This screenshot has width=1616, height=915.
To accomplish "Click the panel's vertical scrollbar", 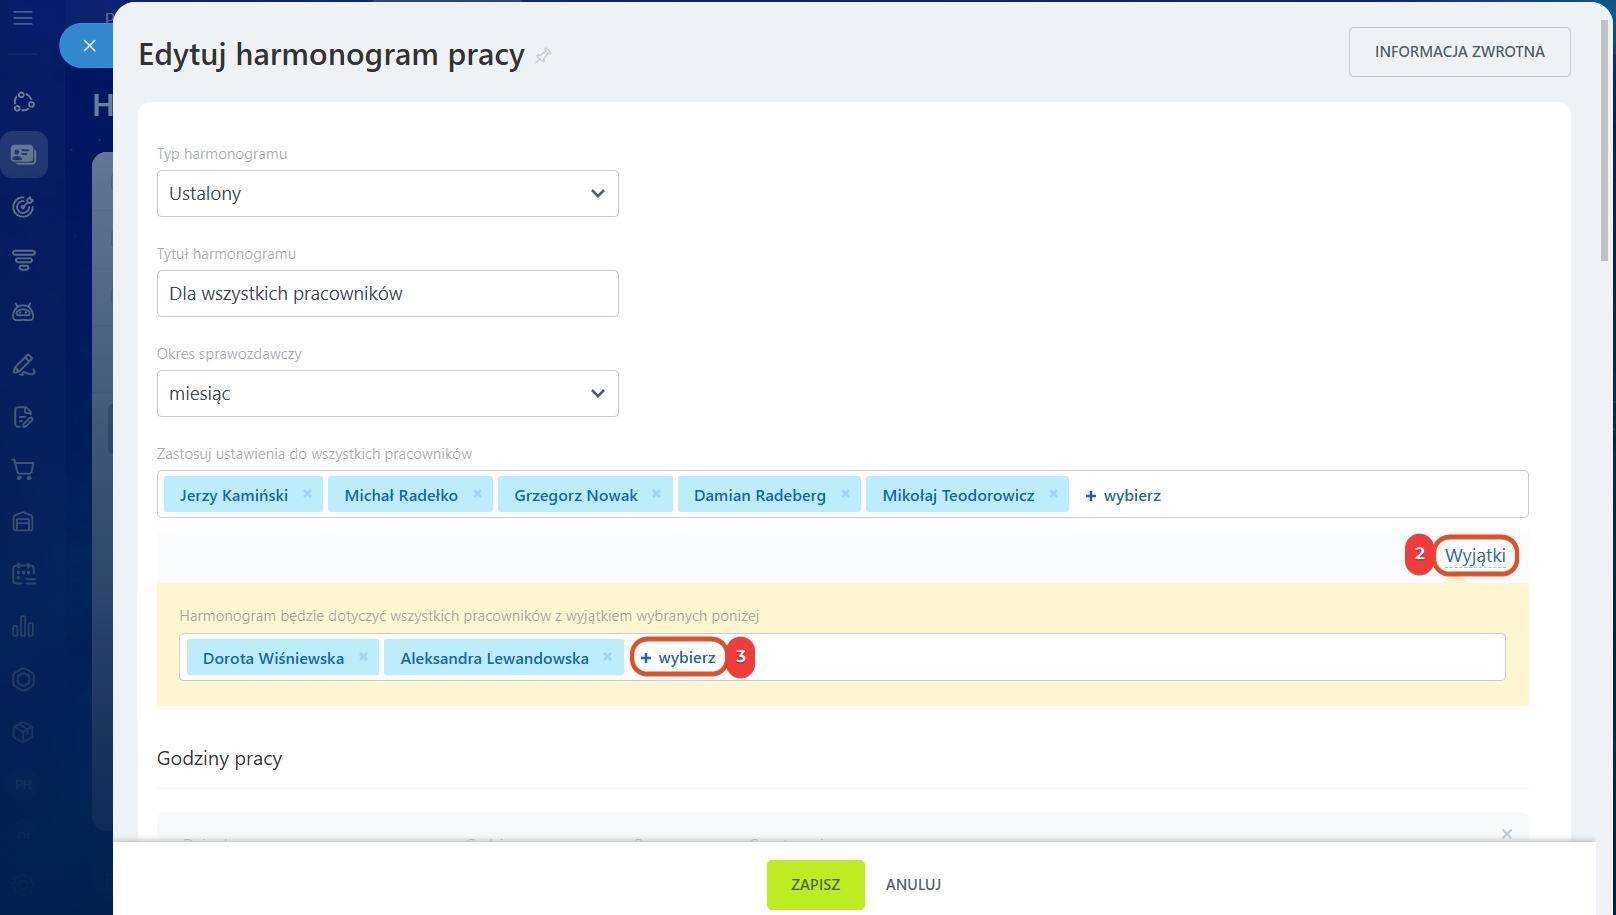I will [x=1605, y=140].
